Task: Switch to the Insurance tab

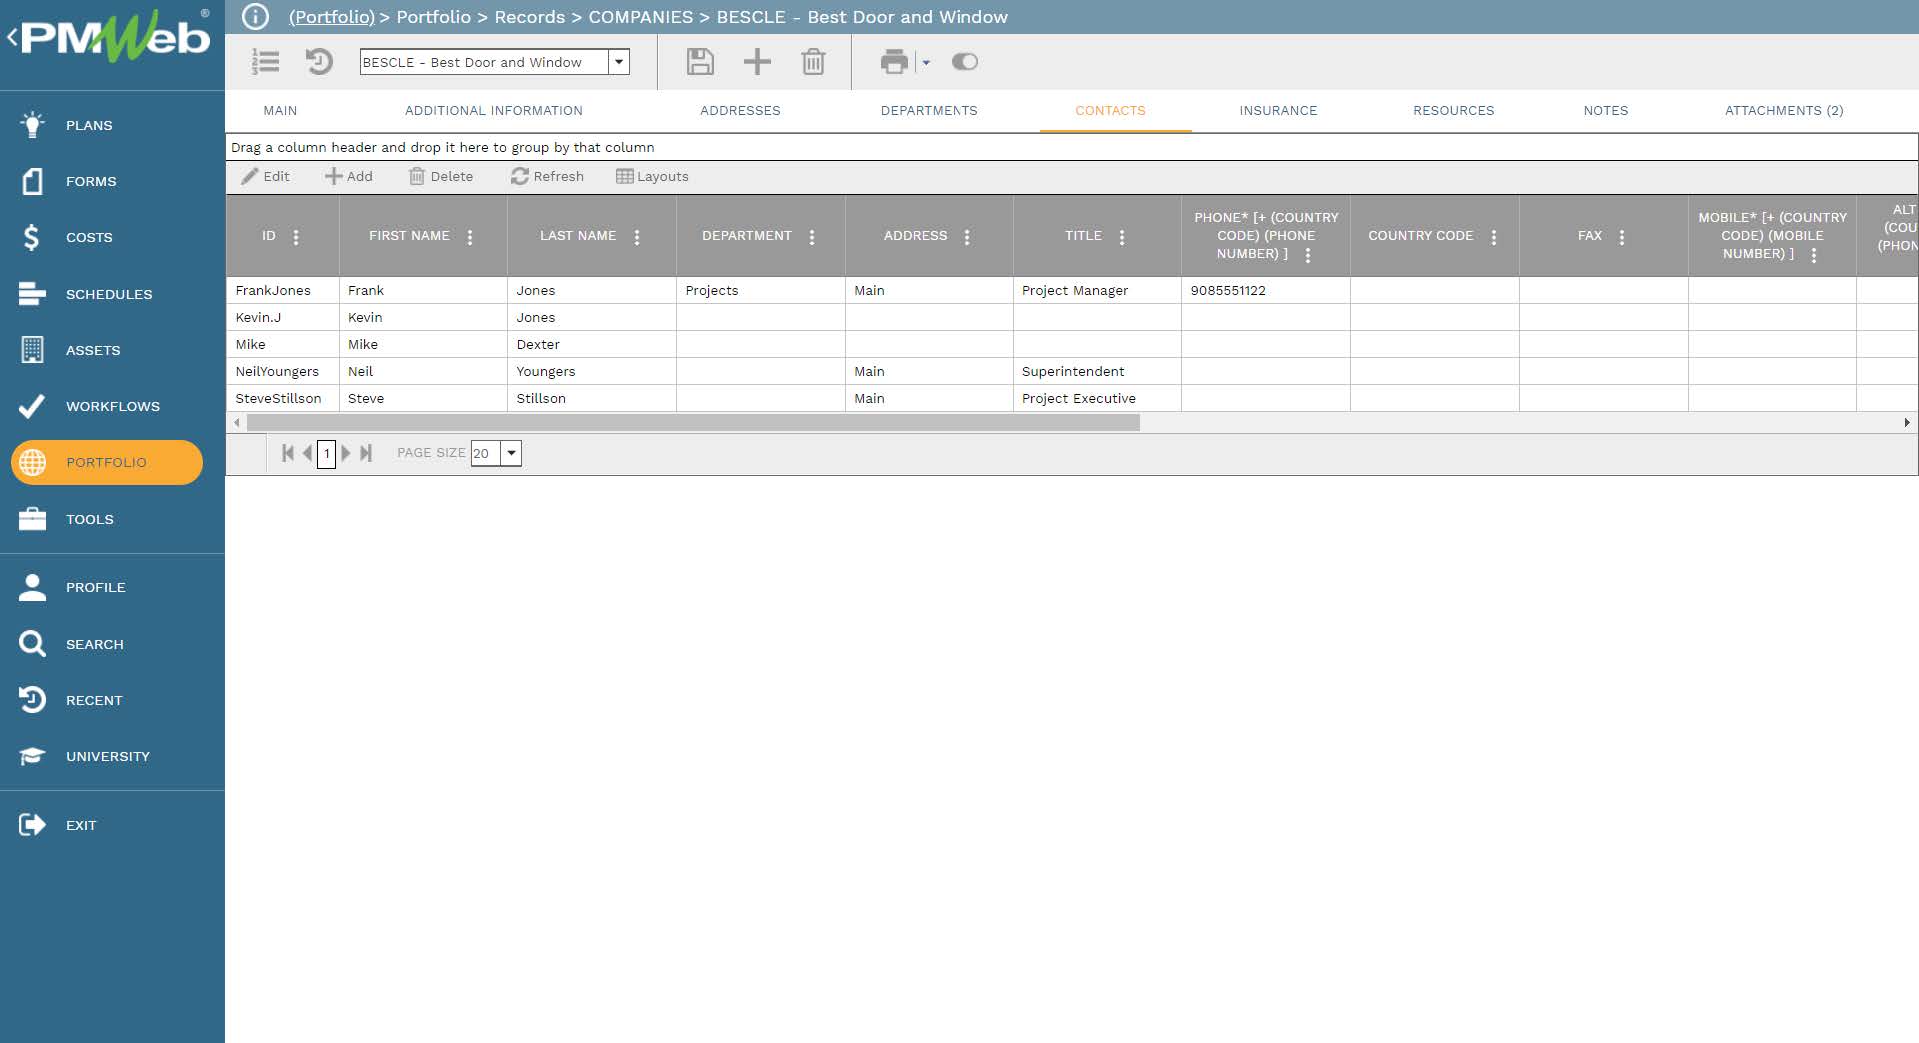Action: coord(1278,111)
